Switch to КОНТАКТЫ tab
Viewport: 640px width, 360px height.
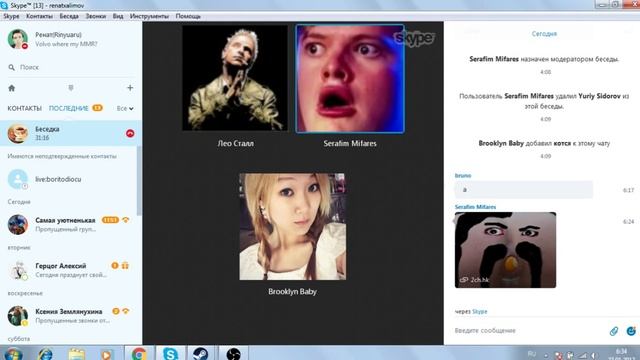pos(24,108)
